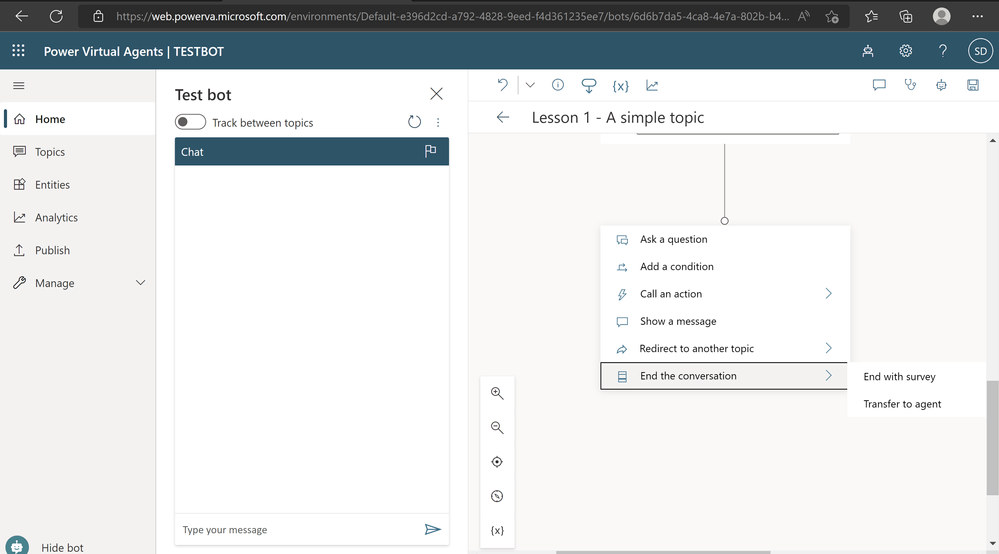Close the Test bot panel
The width and height of the screenshot is (999, 554).
[x=436, y=94]
